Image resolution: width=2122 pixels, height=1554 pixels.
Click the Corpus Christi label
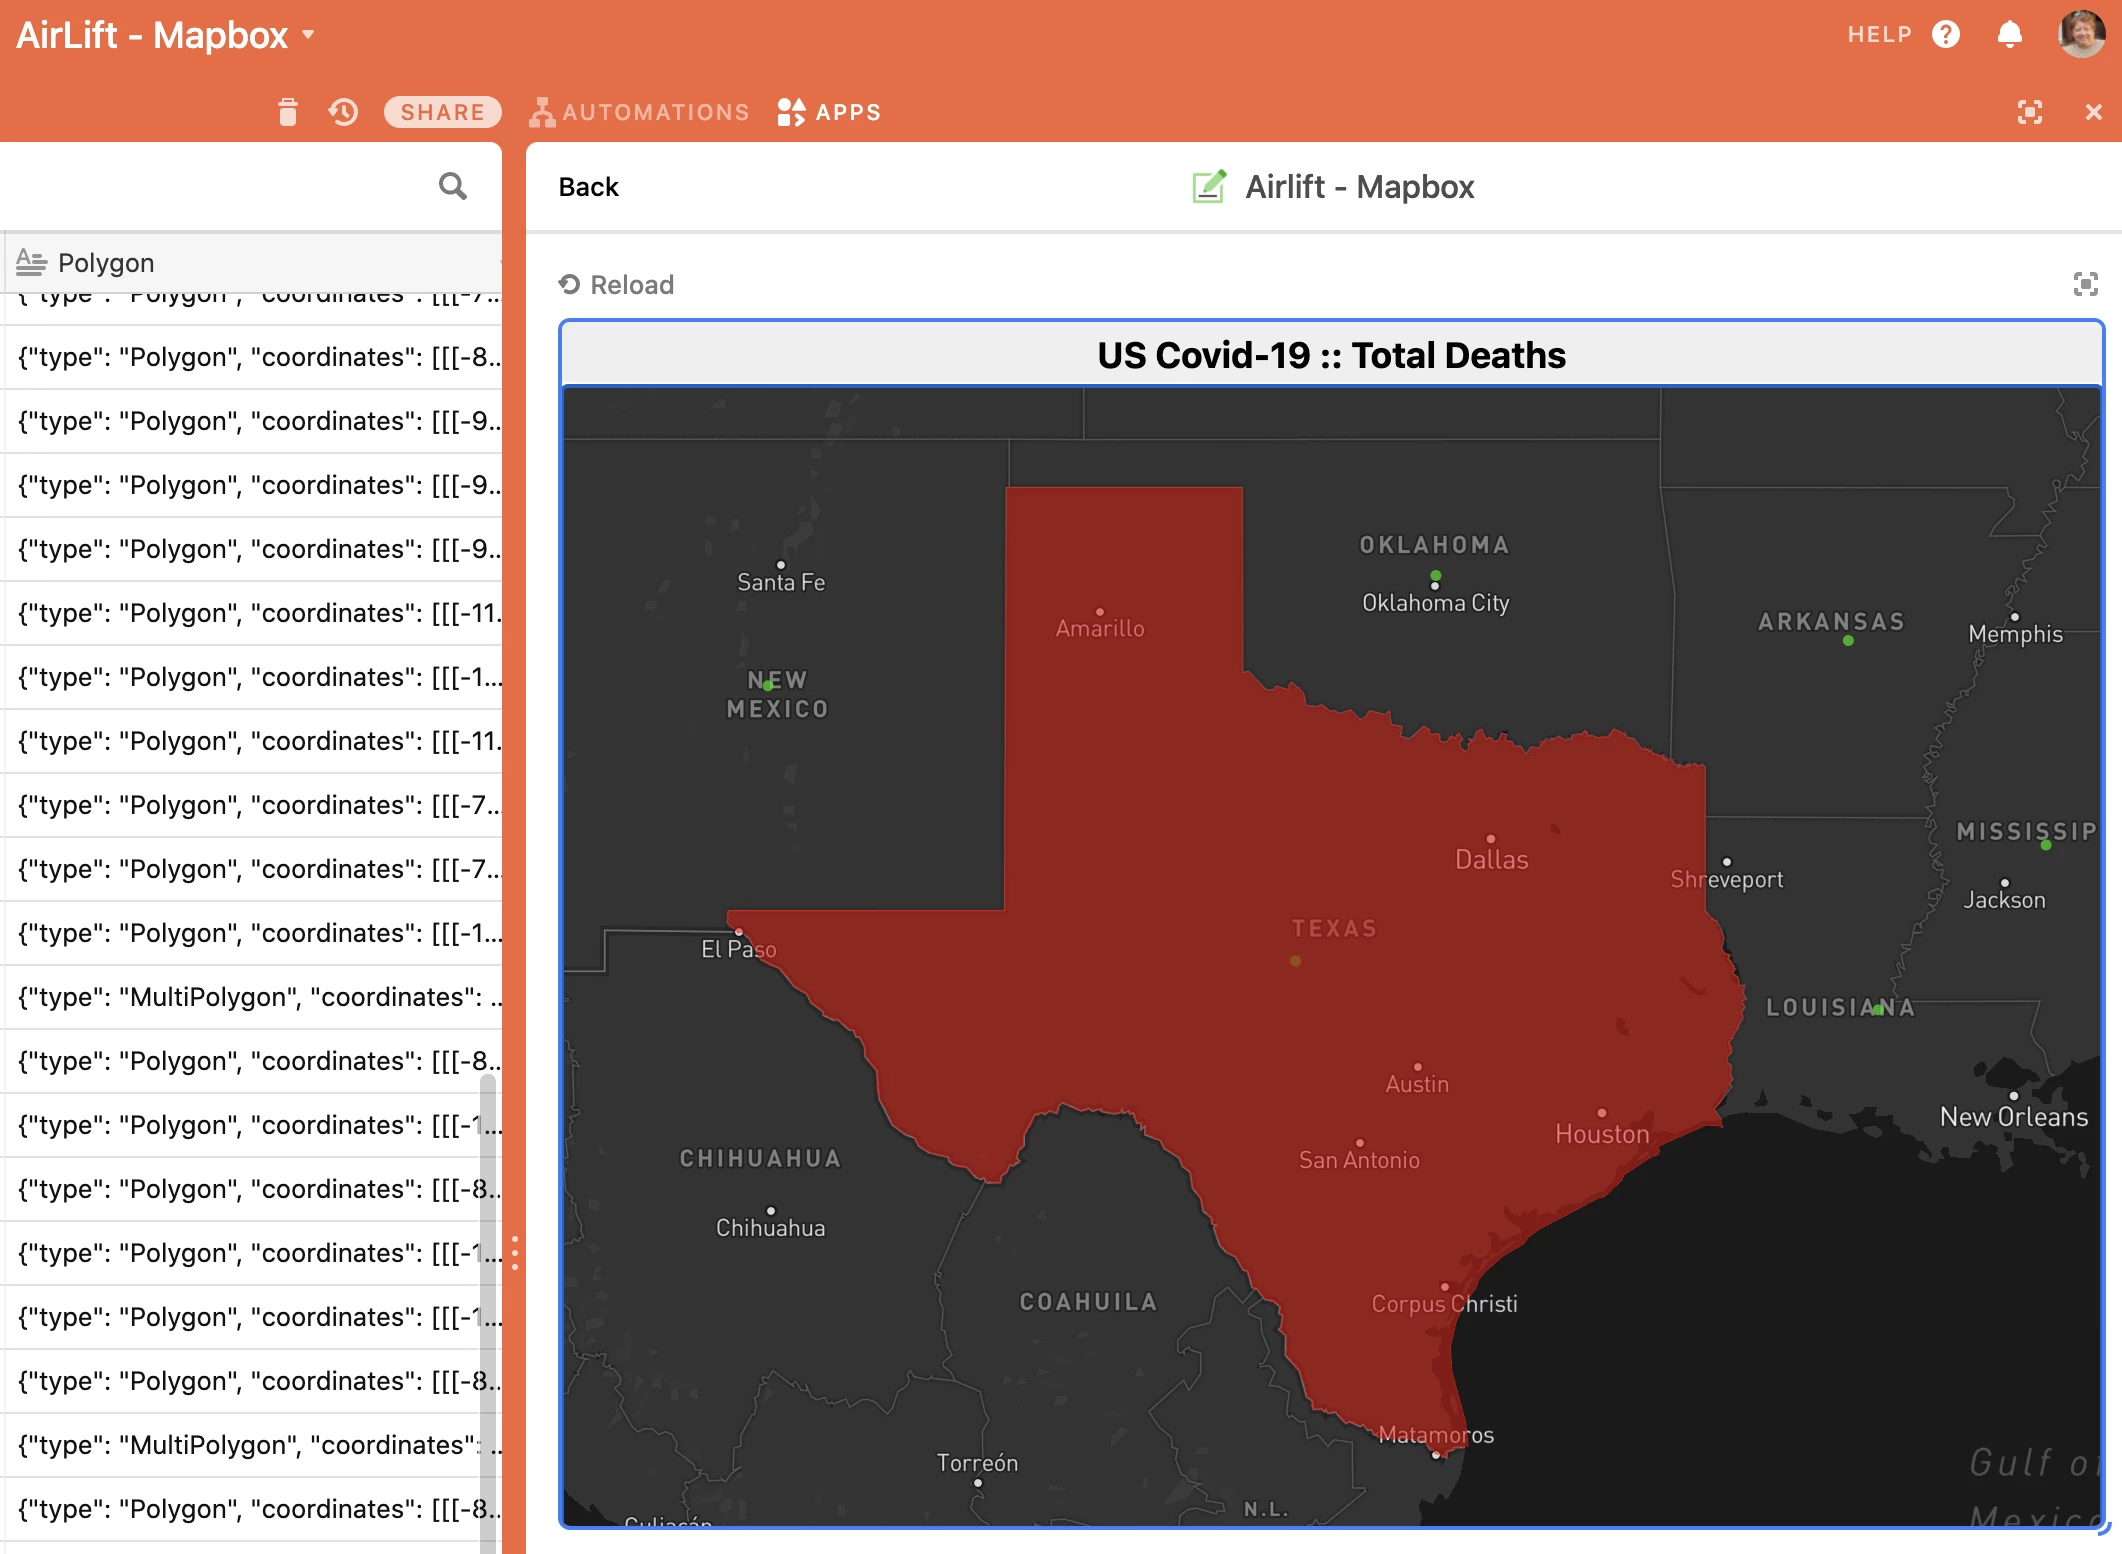[1444, 1304]
